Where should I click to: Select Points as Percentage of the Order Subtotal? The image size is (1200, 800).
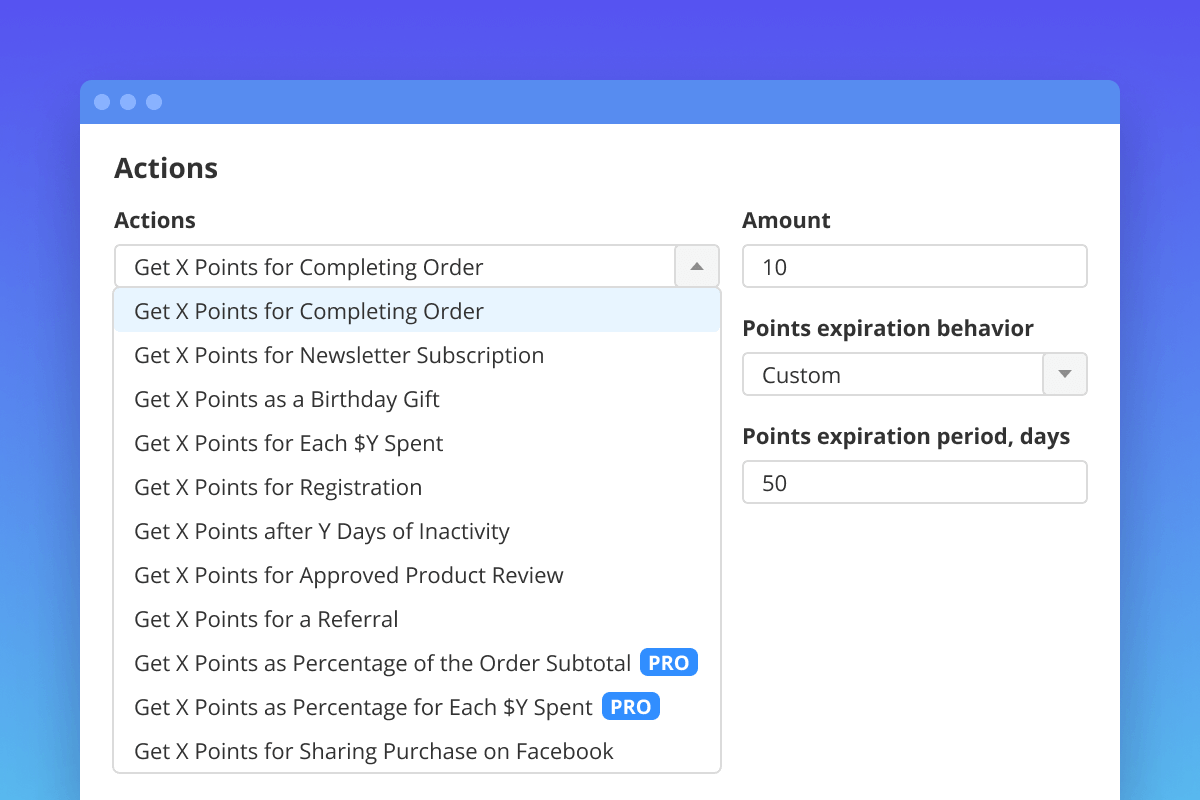pos(382,663)
